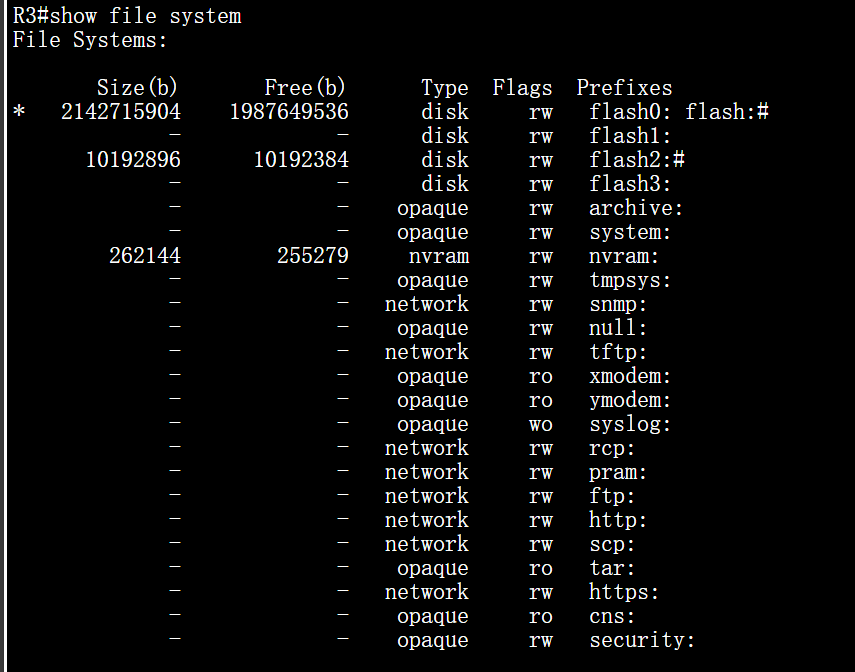The height and width of the screenshot is (672, 855).
Task: Click the Flags column header
Action: pos(522,87)
